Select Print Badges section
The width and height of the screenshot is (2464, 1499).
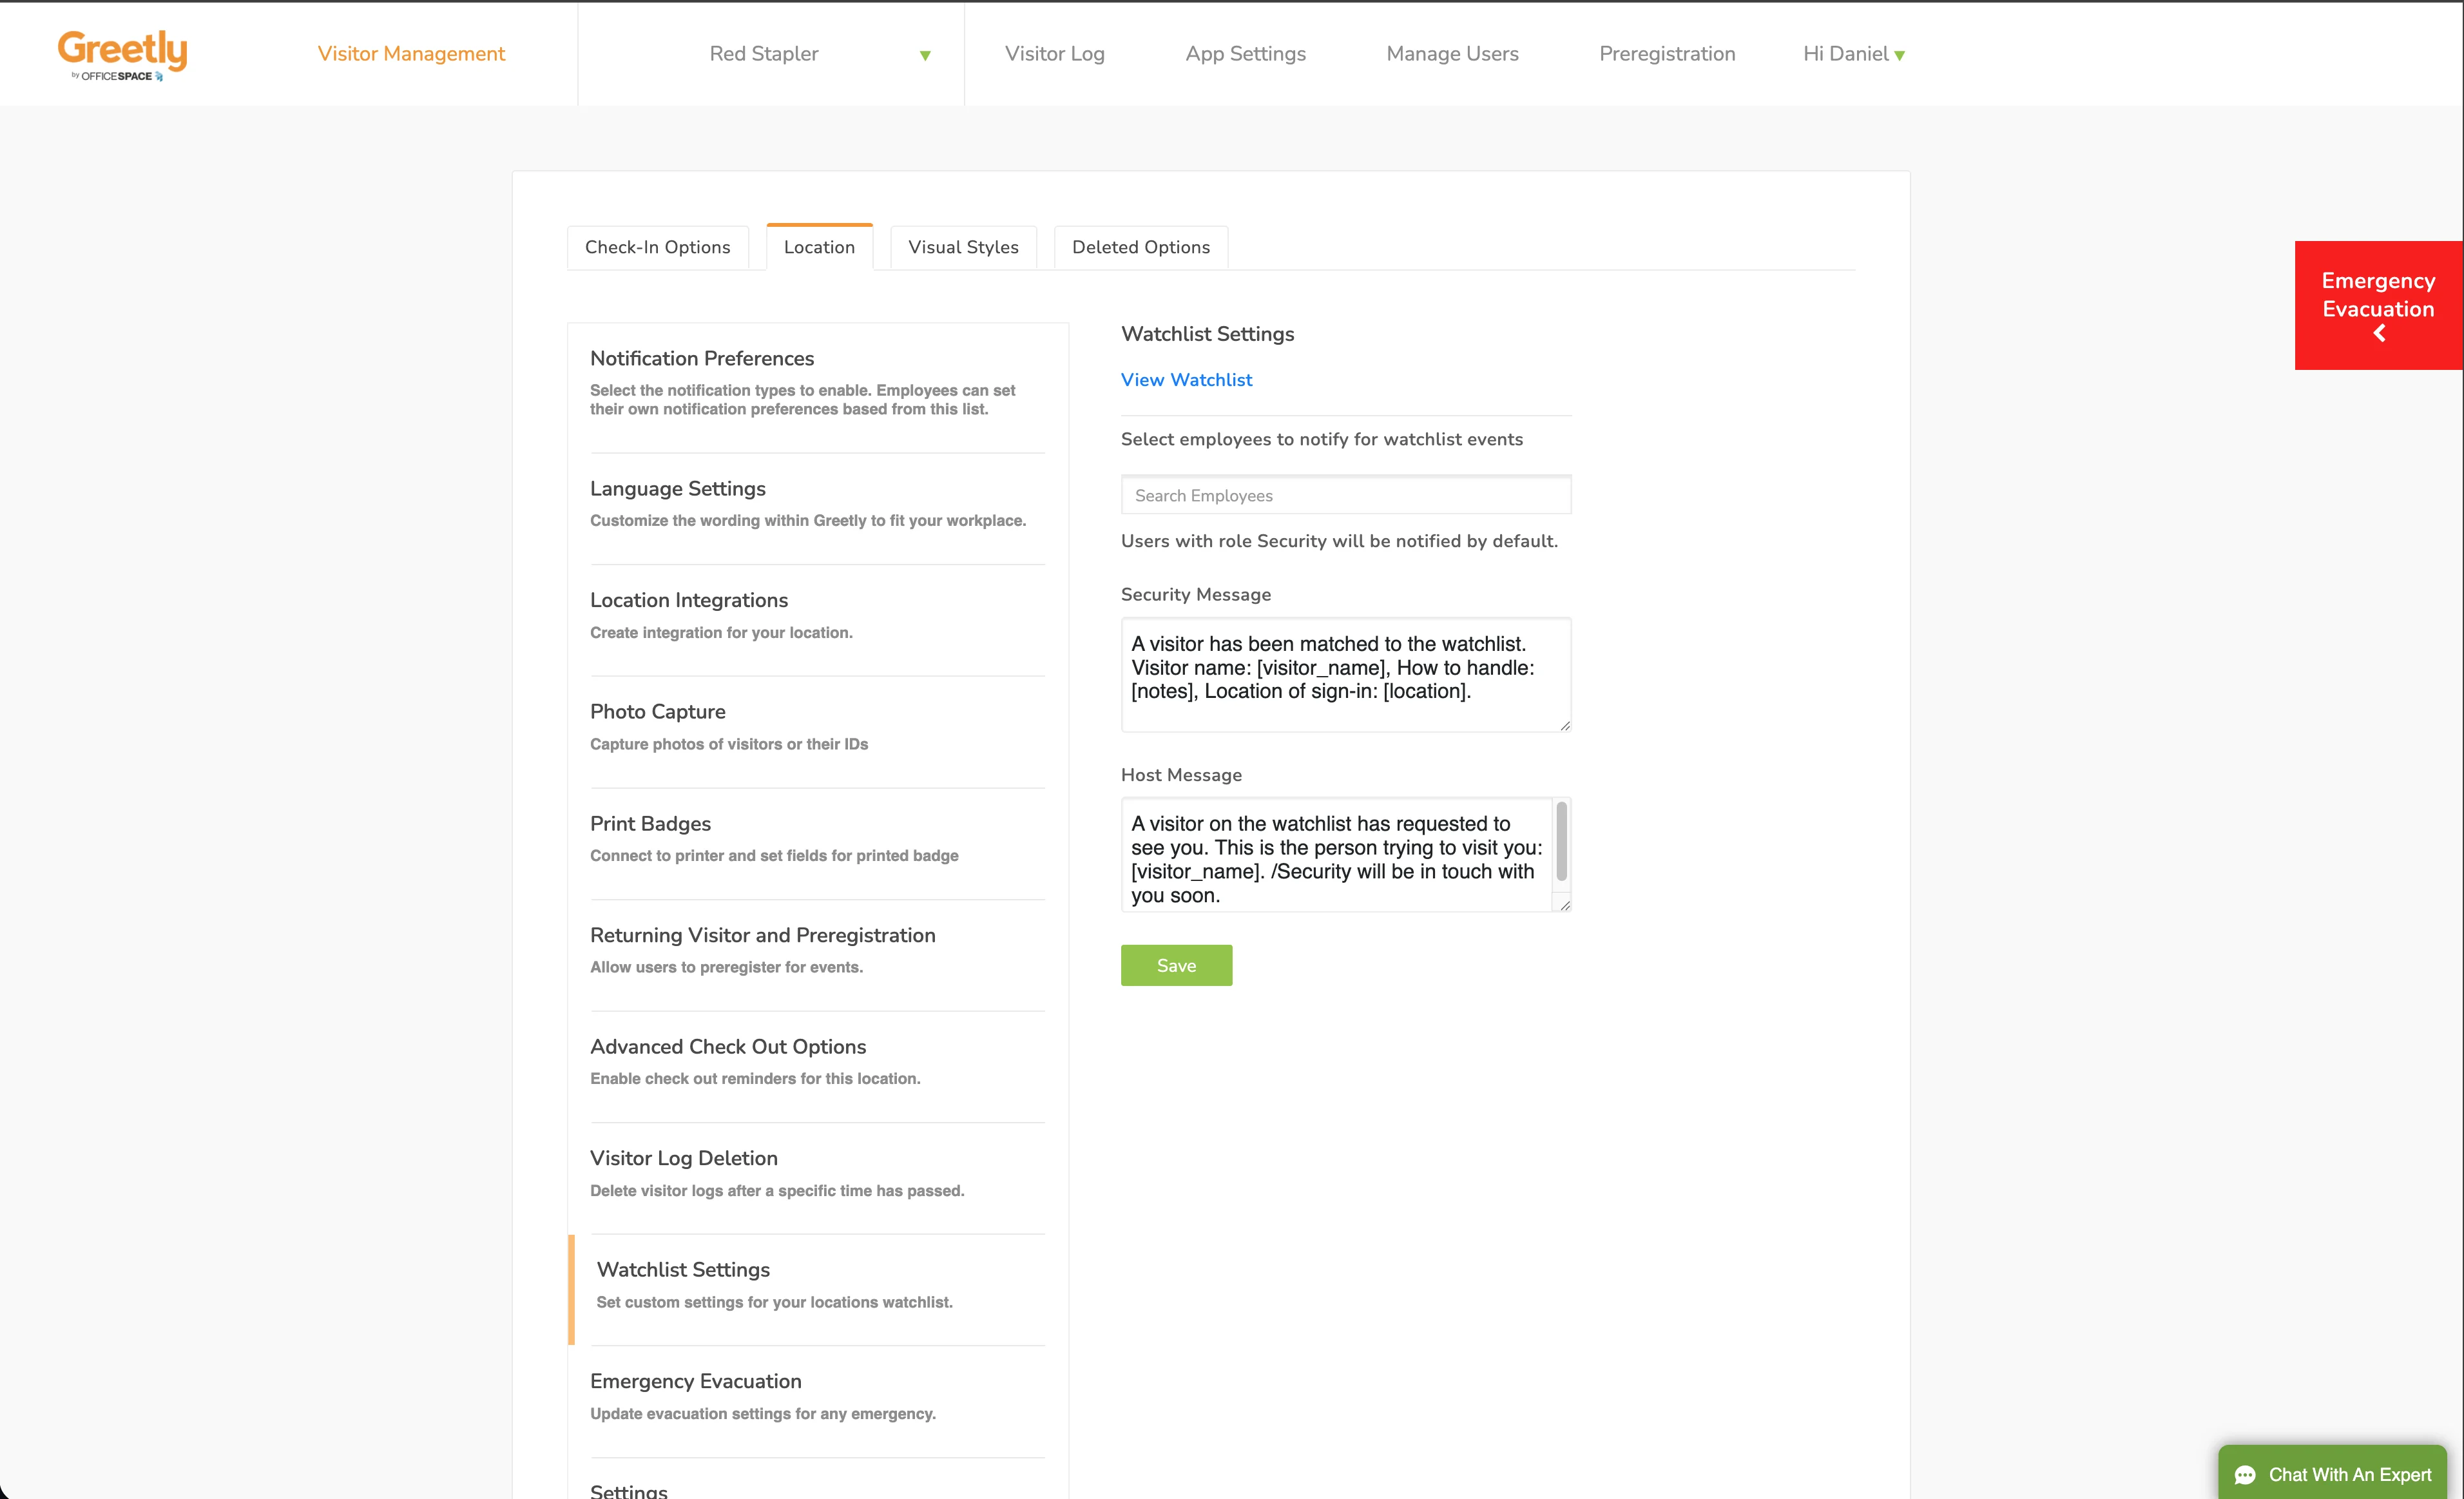point(650,824)
